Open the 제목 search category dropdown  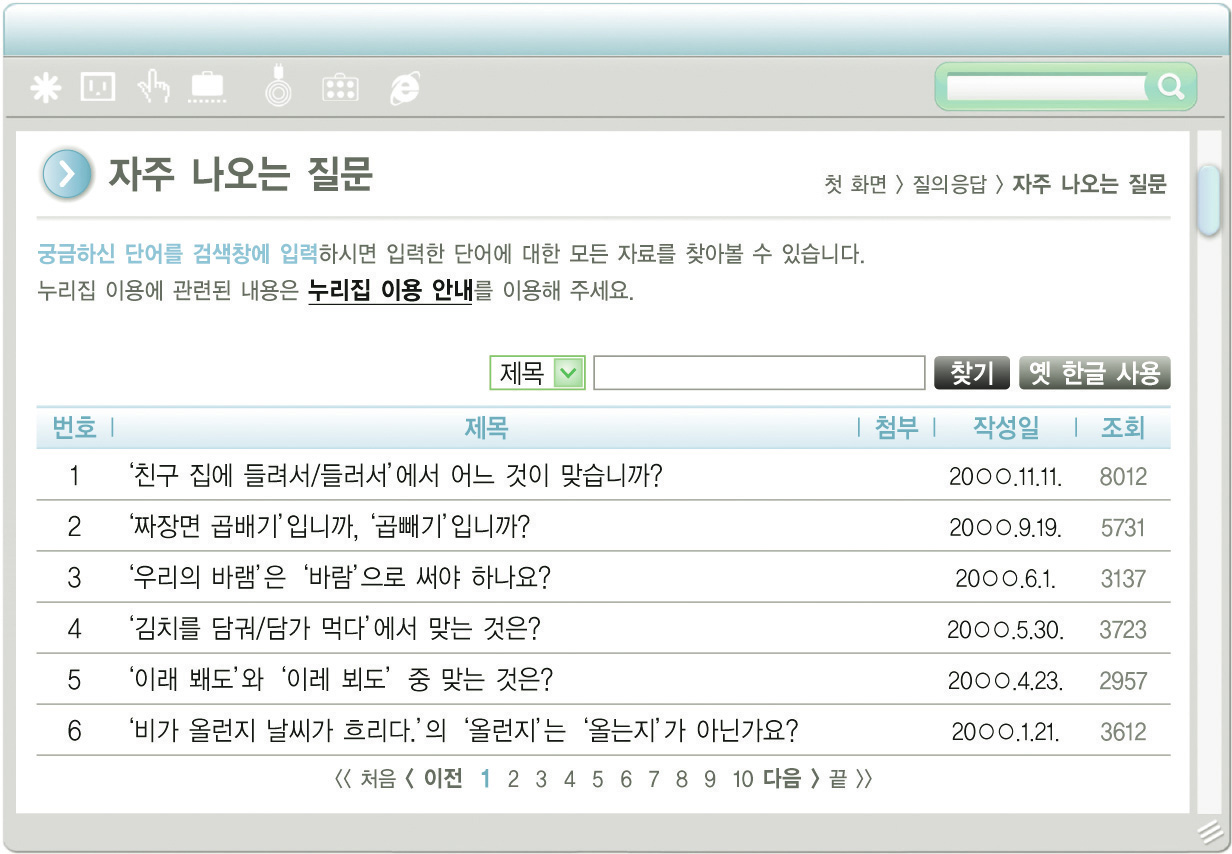[567, 374]
